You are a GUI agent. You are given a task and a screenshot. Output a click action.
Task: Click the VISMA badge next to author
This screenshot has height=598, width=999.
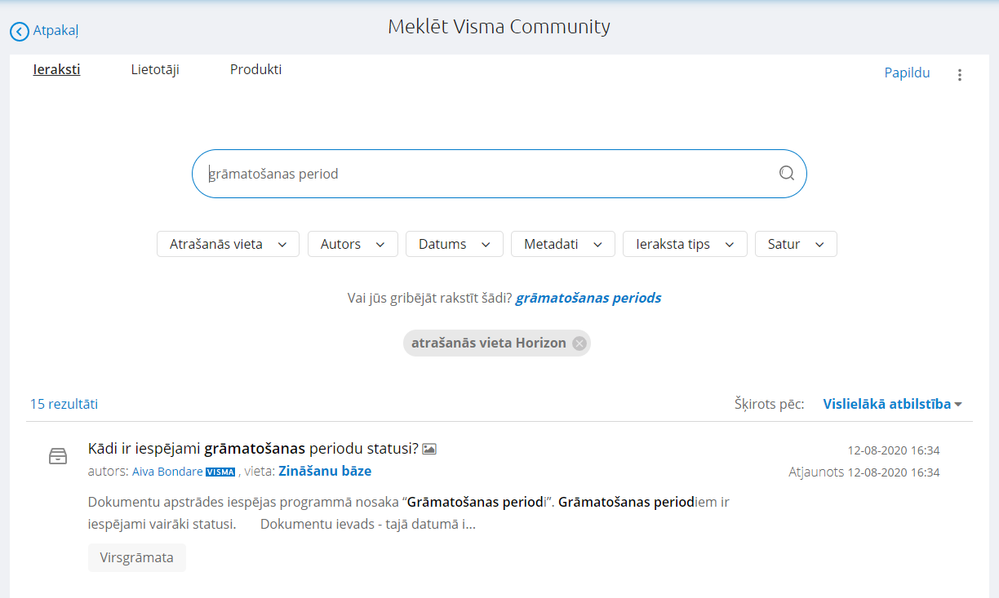220,472
